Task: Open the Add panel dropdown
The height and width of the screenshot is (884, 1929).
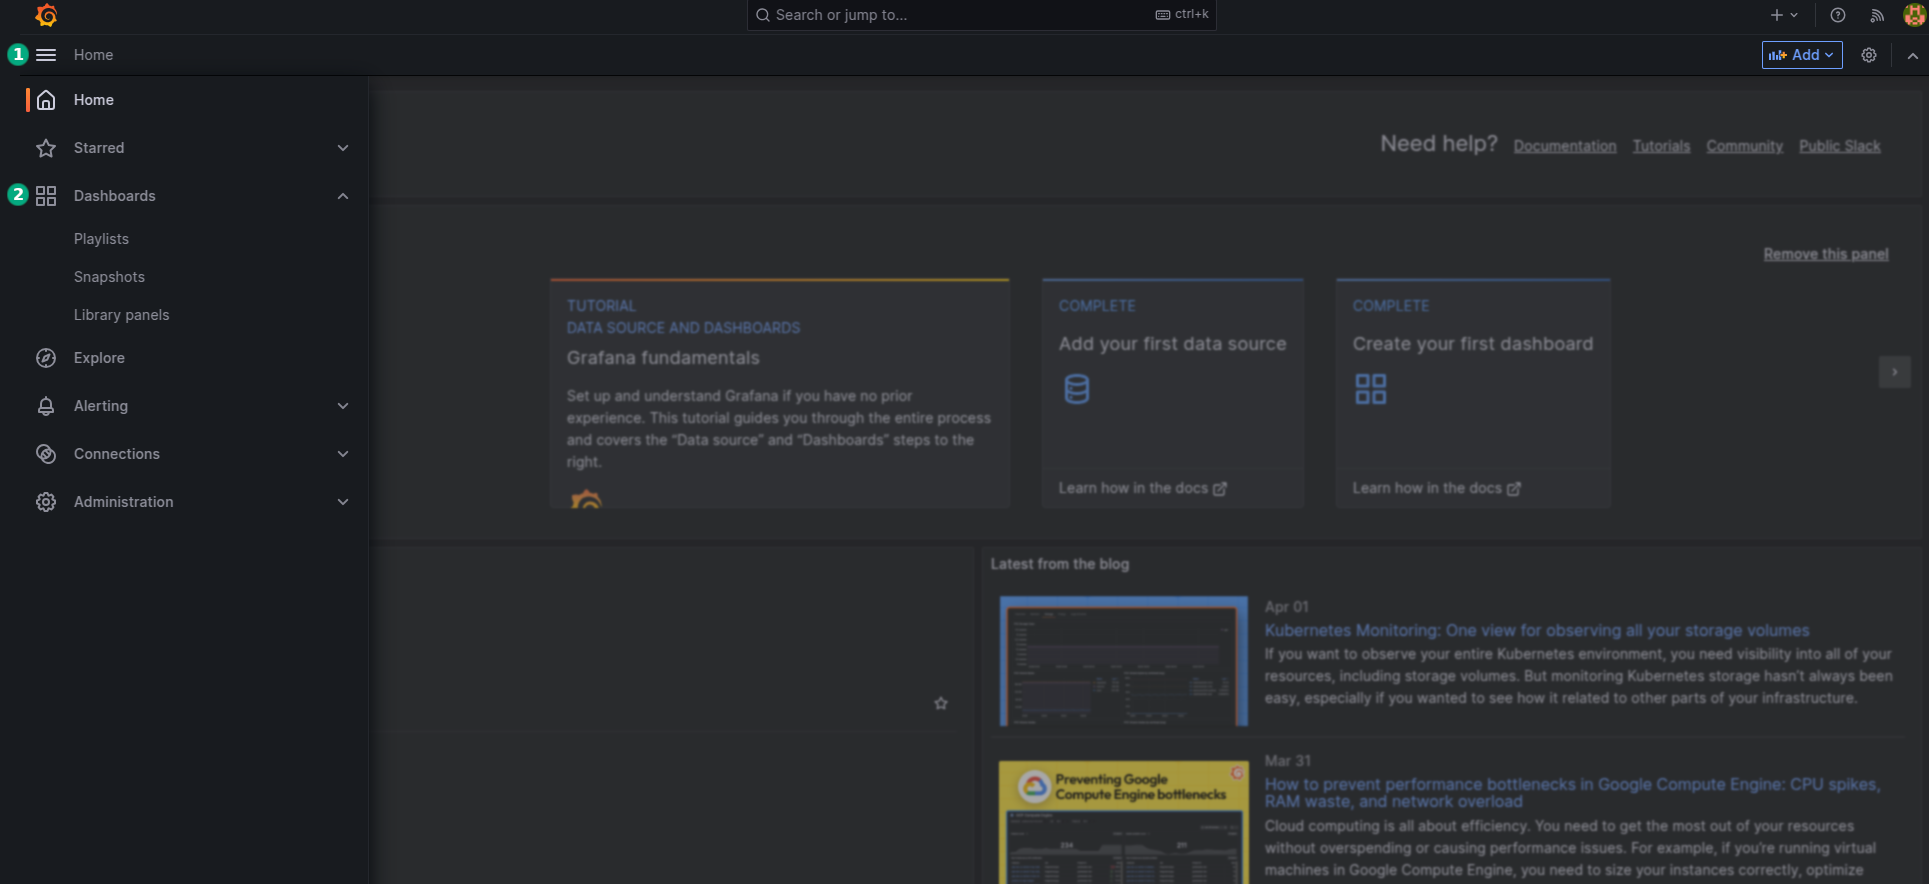Action: (x=1802, y=55)
